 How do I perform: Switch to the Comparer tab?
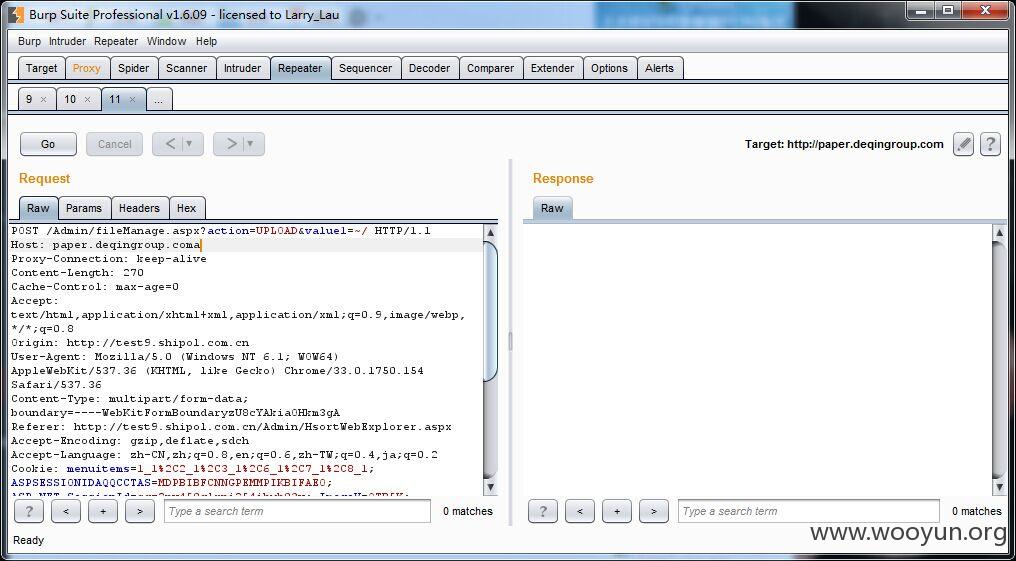click(x=491, y=68)
